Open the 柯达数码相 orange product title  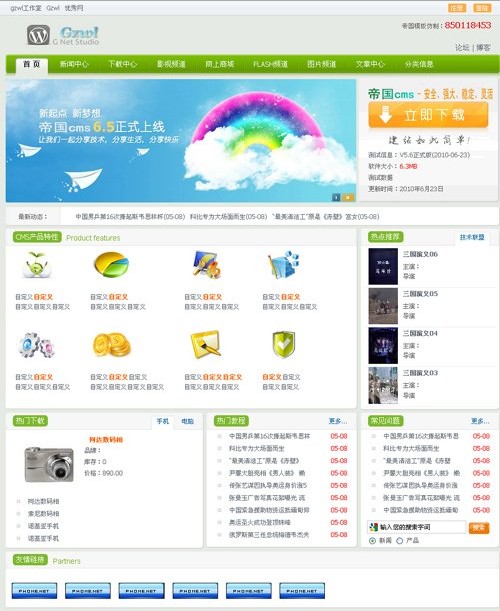pos(106,440)
